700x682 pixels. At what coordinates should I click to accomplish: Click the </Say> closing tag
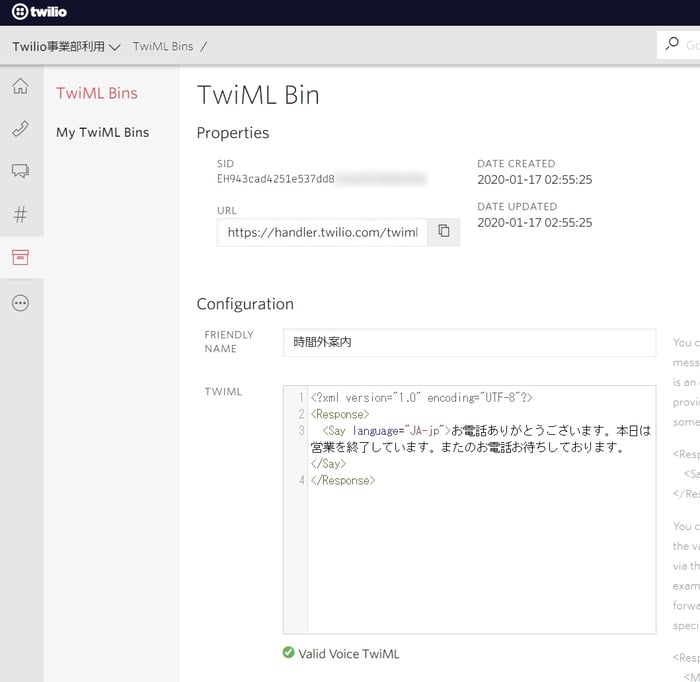[x=329, y=464]
